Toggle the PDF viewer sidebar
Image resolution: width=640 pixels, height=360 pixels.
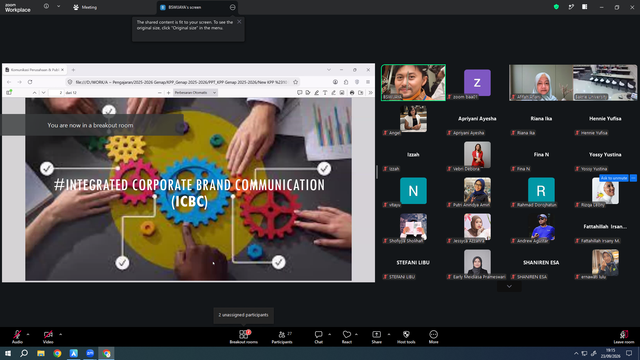9,93
